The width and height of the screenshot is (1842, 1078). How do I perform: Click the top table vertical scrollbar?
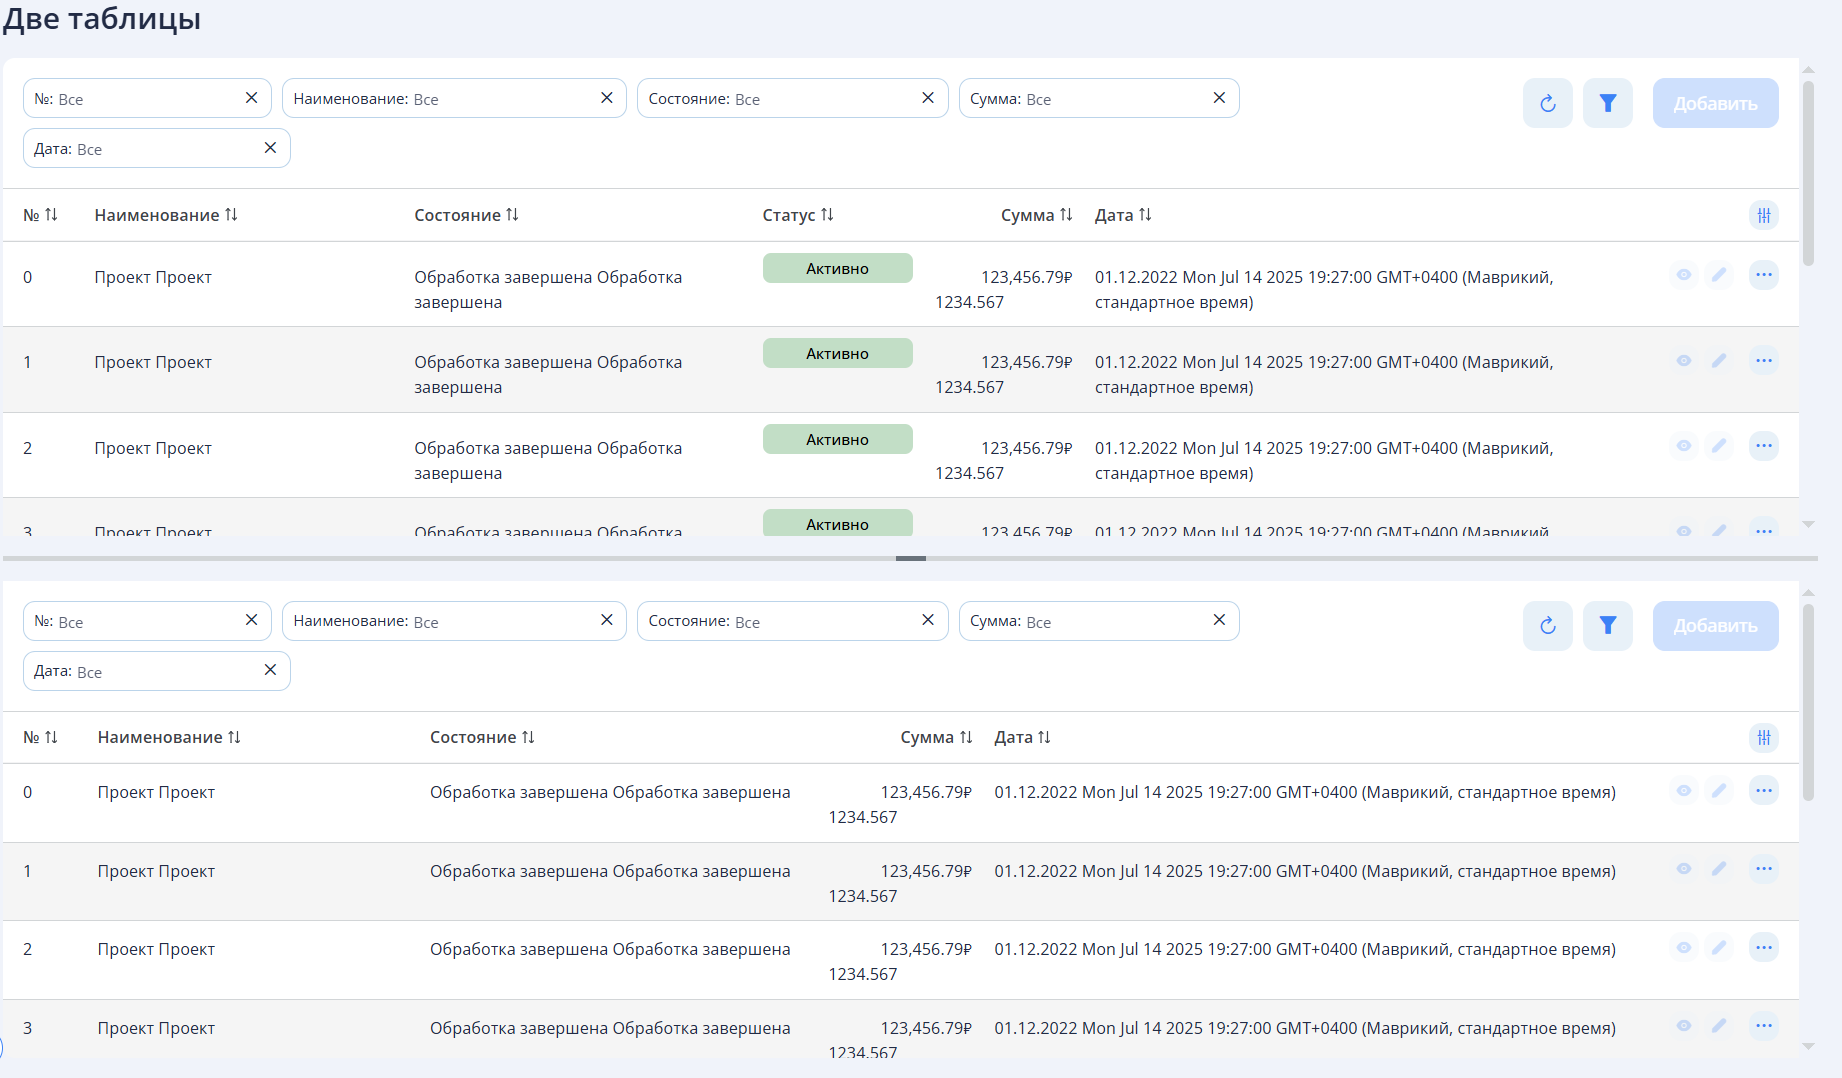tap(1808, 173)
